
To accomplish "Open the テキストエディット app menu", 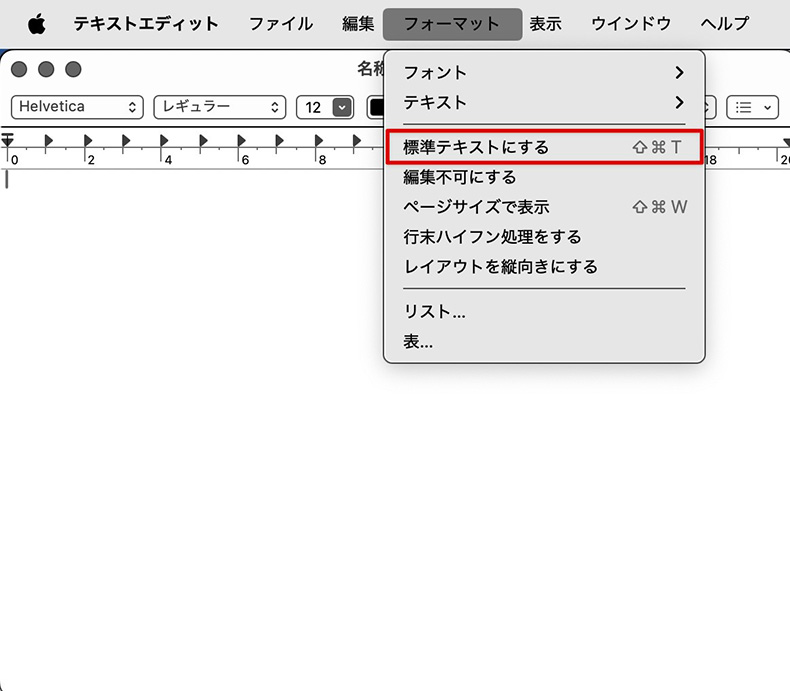I will (x=146, y=24).
